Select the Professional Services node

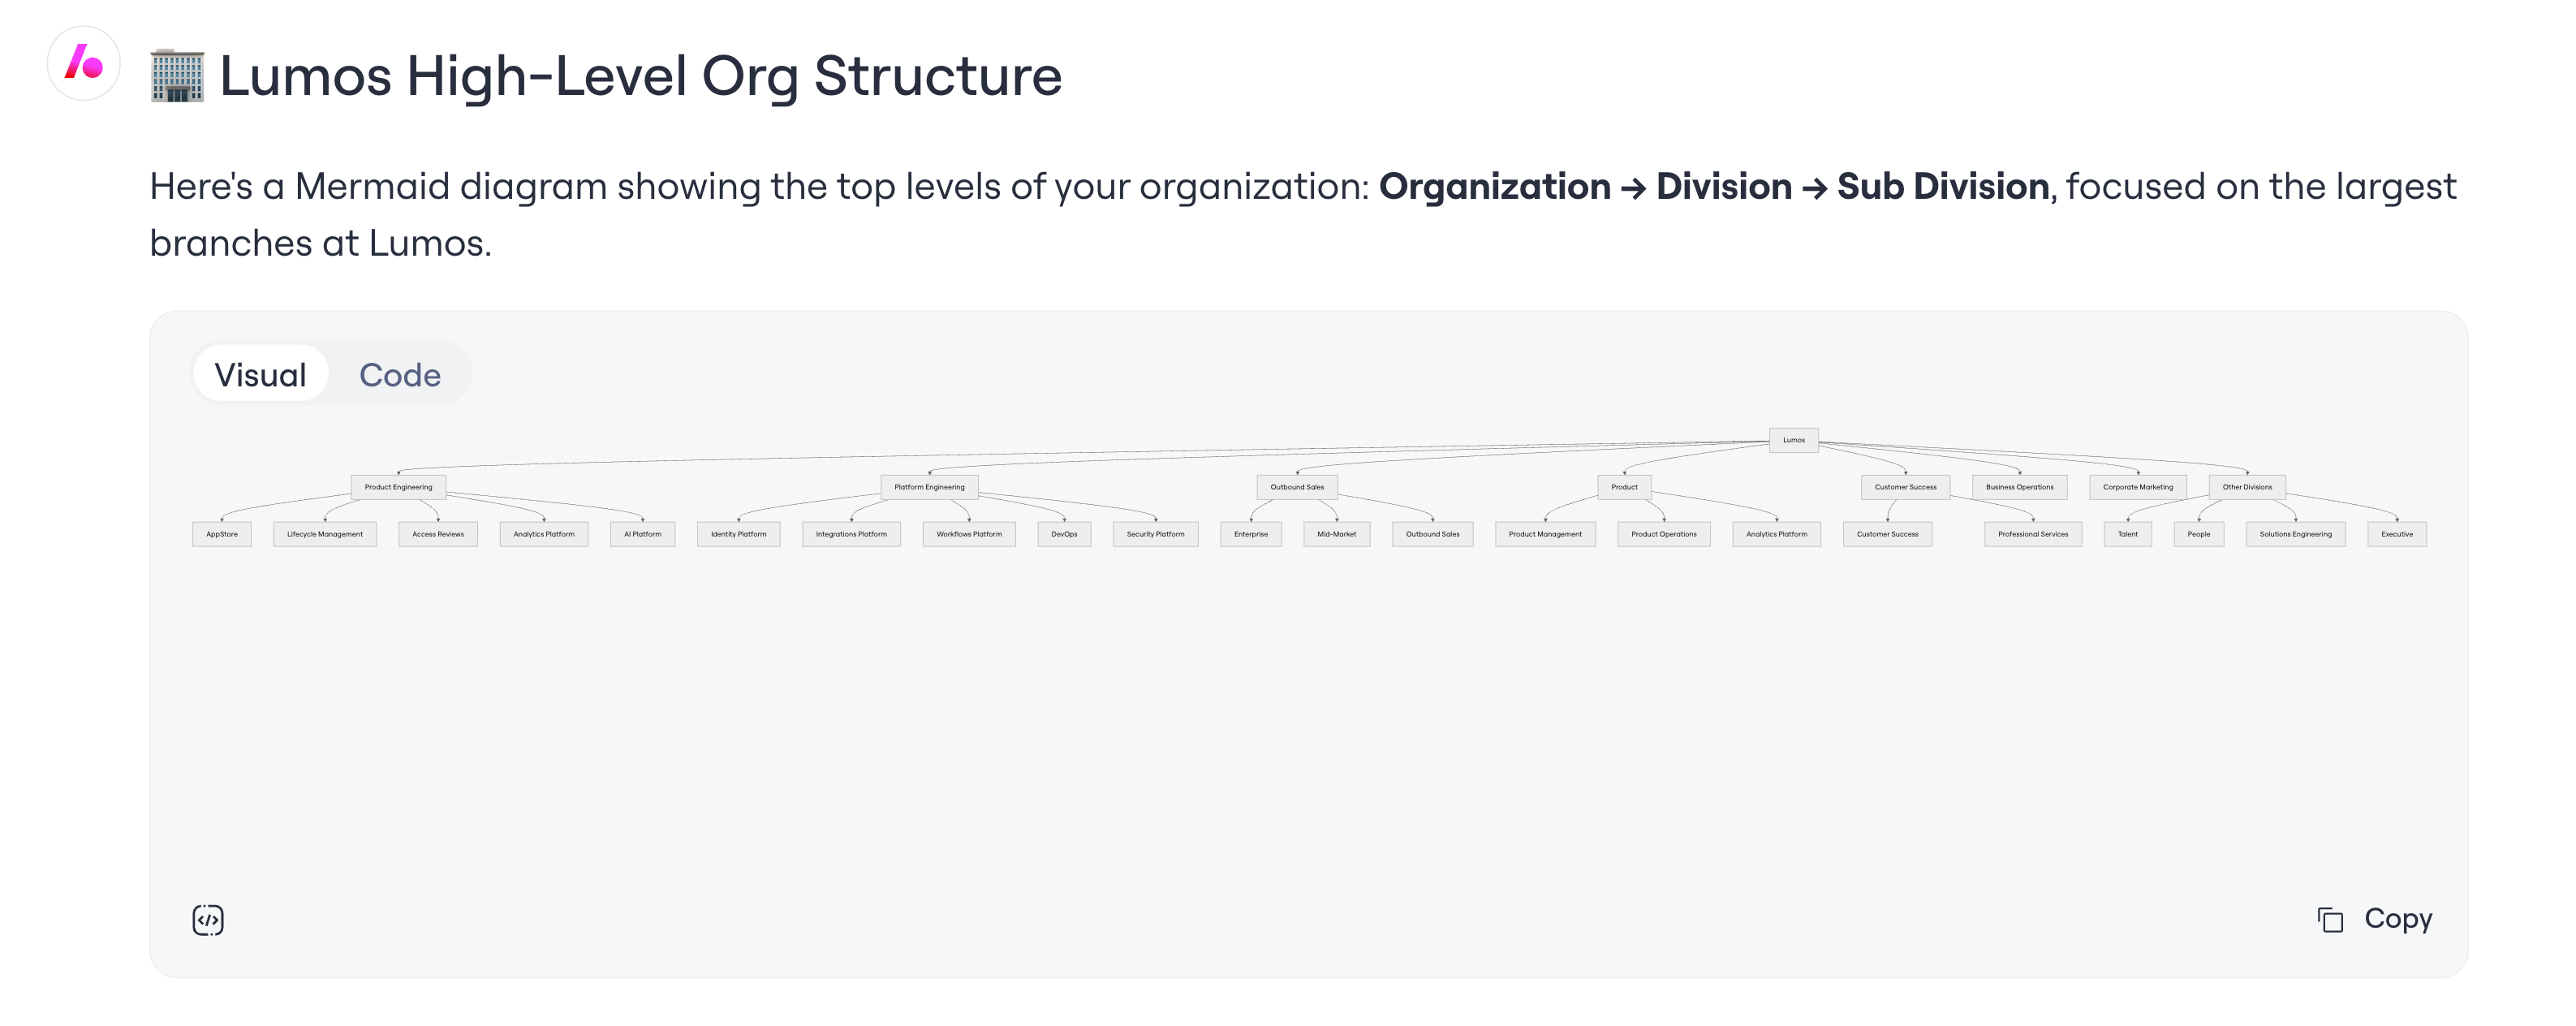(x=2032, y=534)
